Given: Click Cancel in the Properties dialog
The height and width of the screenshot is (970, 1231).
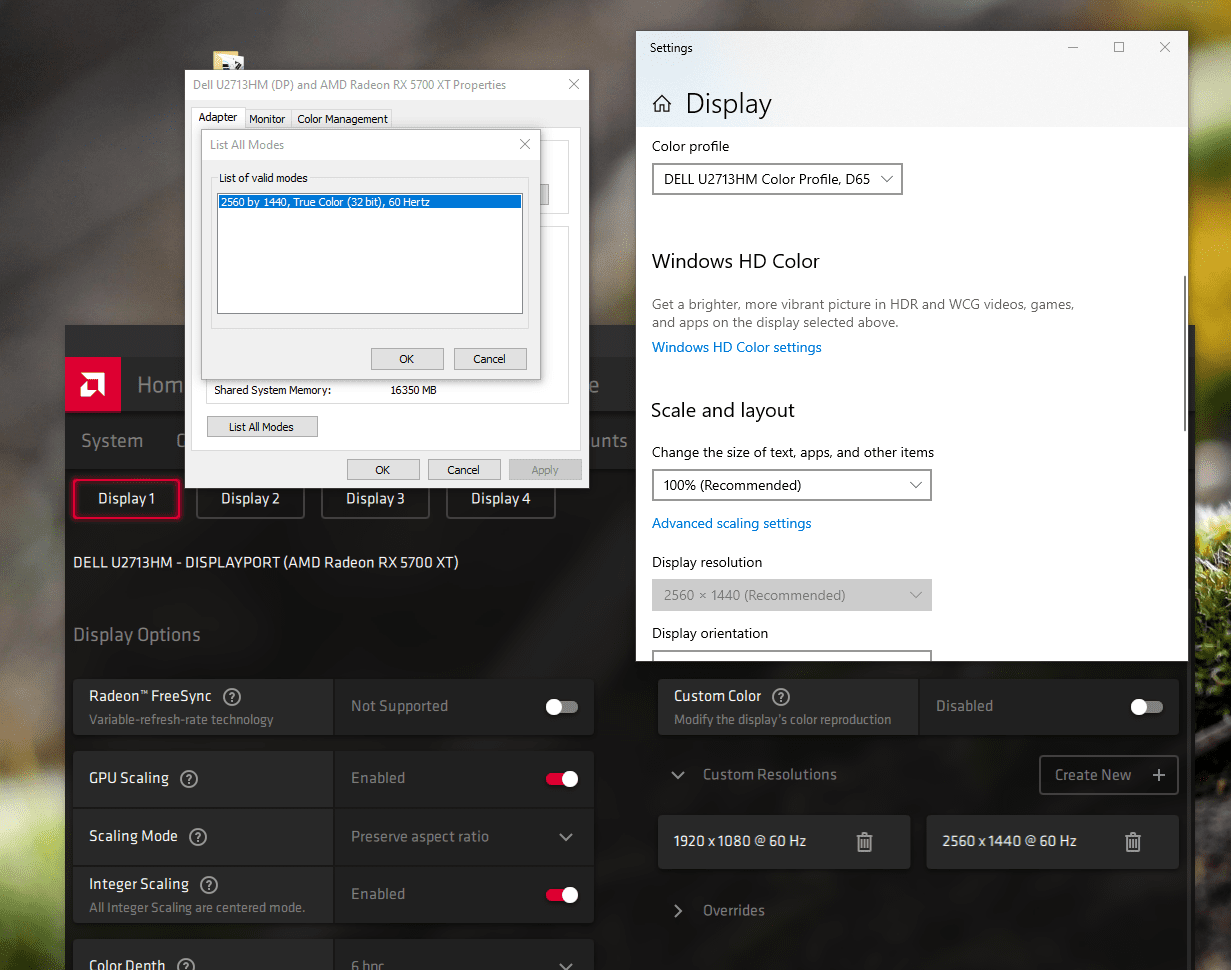Looking at the screenshot, I should click(x=464, y=470).
